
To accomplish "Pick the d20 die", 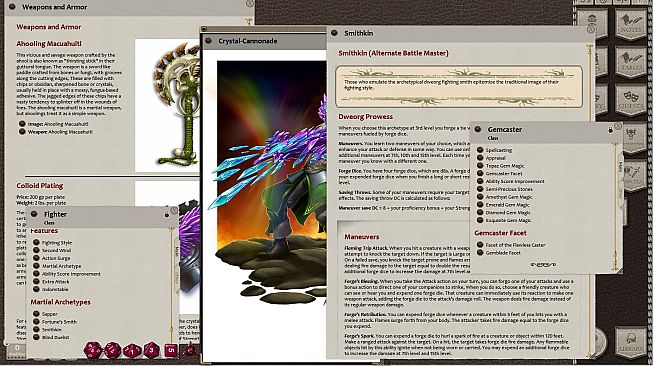I will pyautogui.click(x=93, y=350).
